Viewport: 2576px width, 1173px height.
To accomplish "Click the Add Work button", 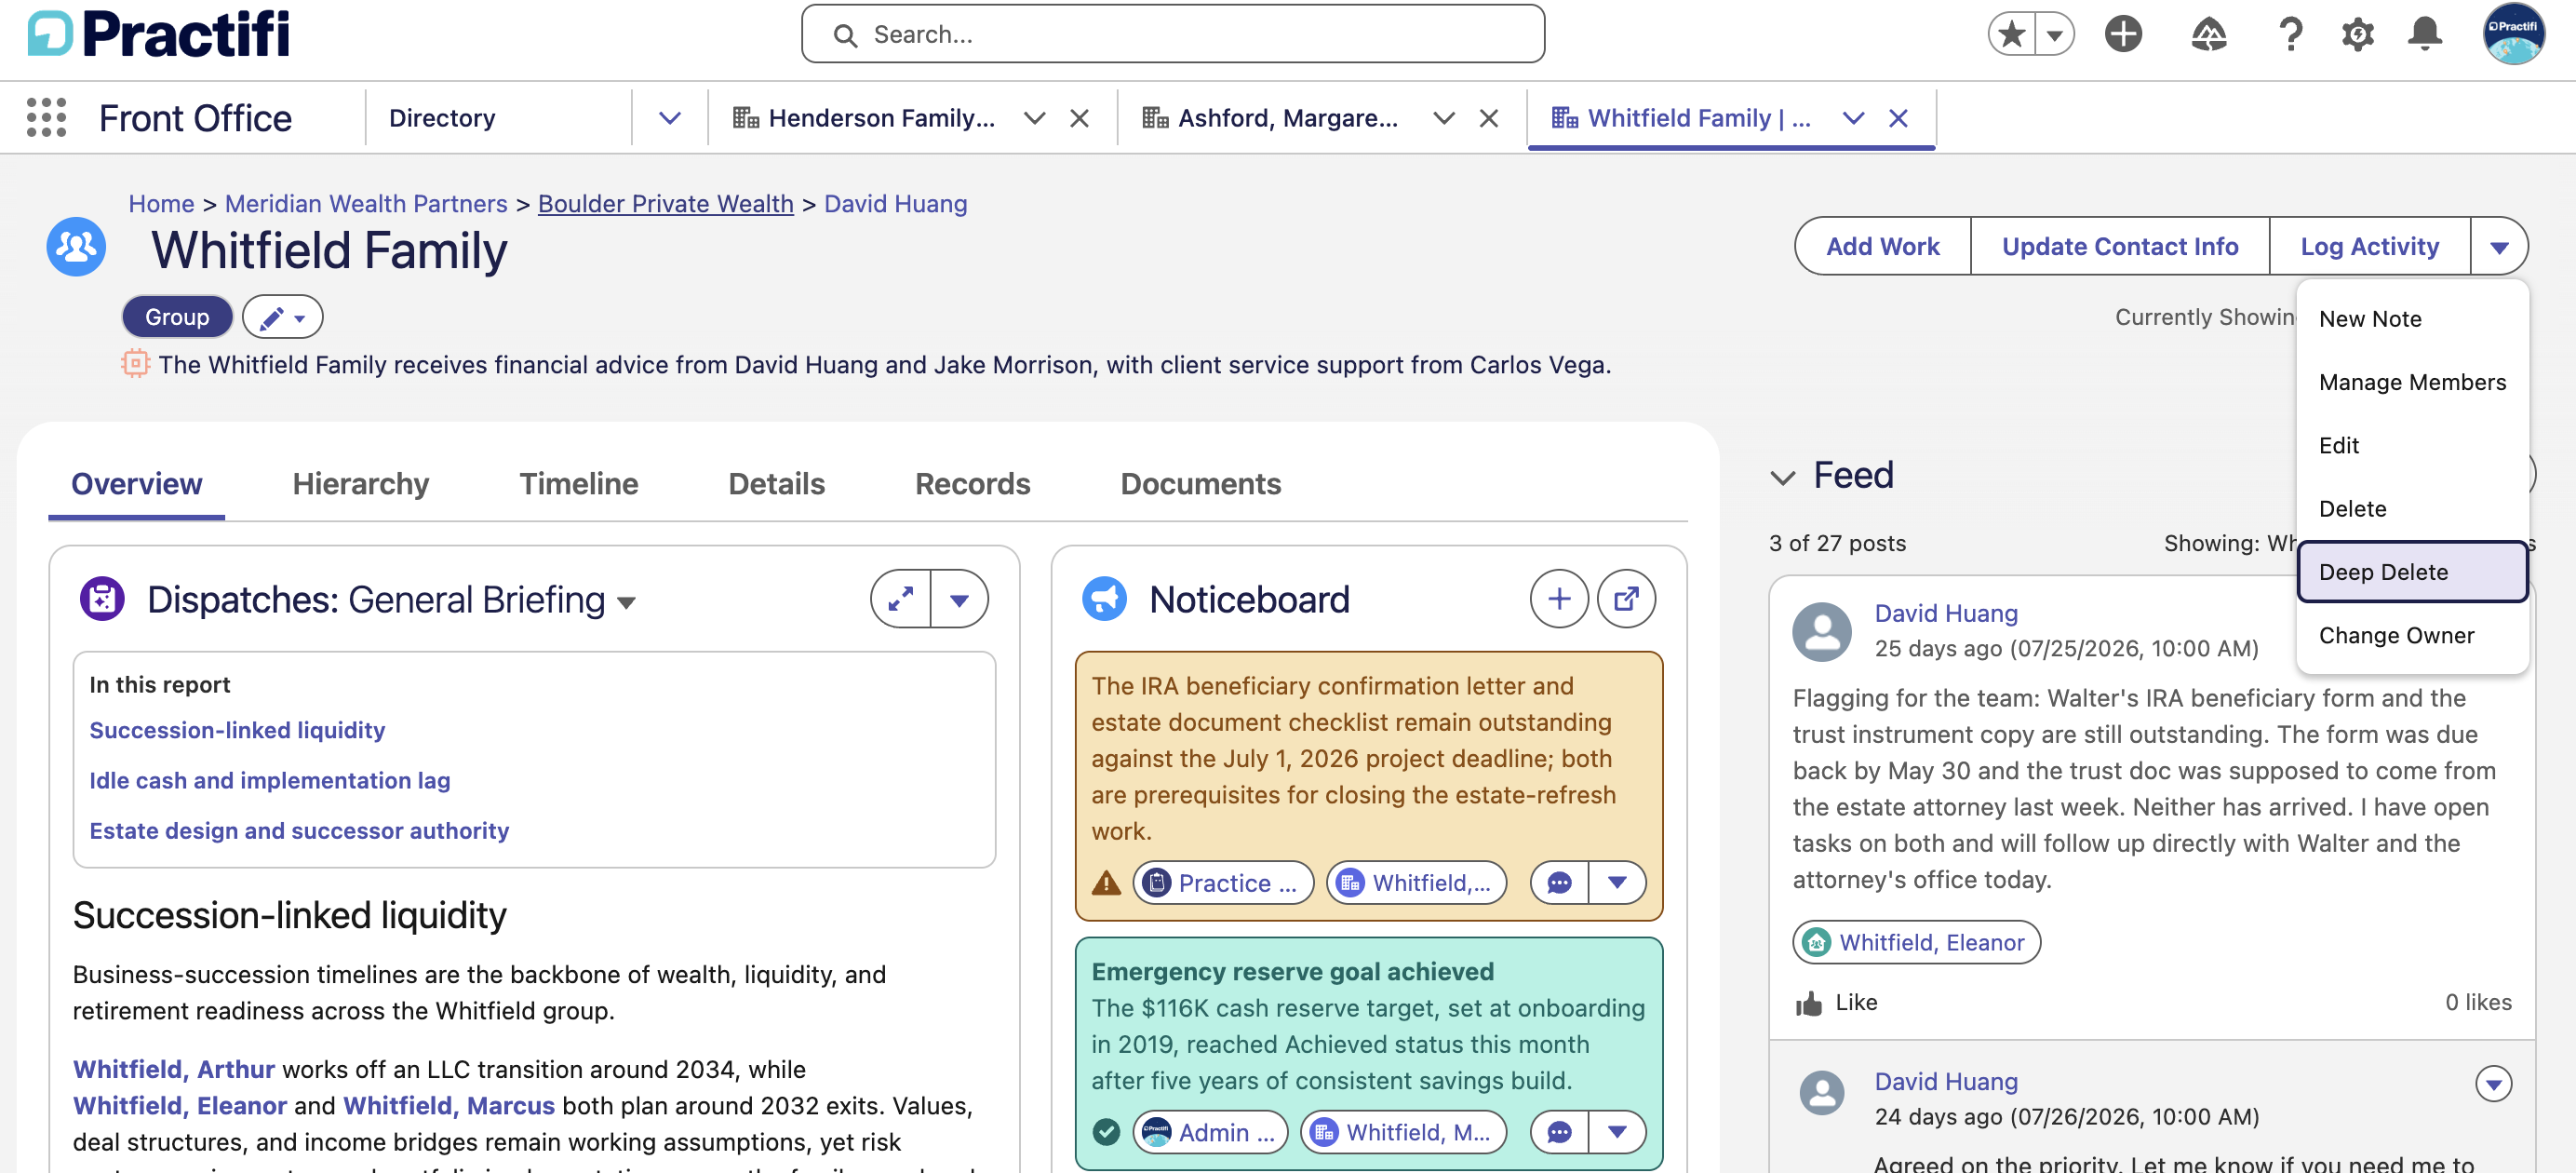I will click(x=1883, y=247).
